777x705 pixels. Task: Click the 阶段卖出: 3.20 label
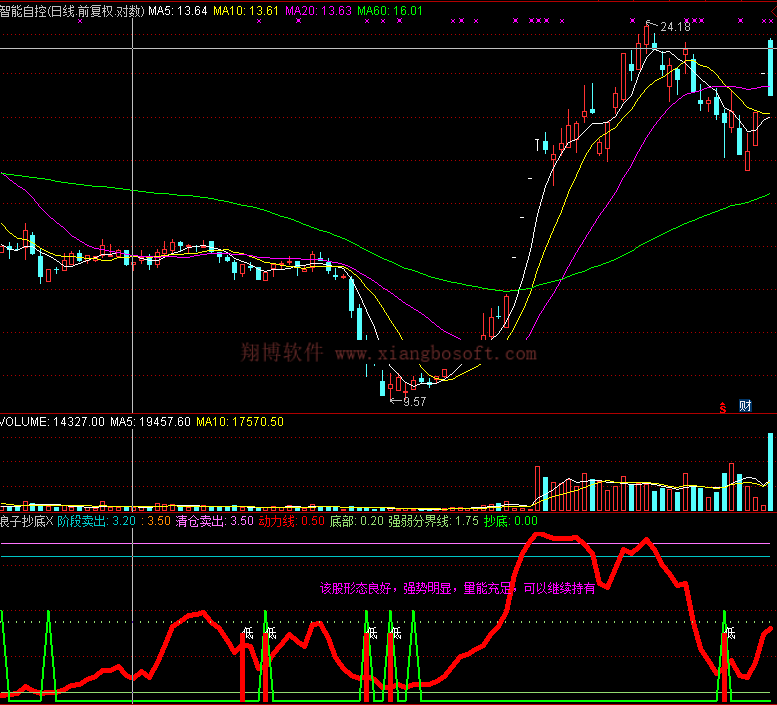pos(96,521)
